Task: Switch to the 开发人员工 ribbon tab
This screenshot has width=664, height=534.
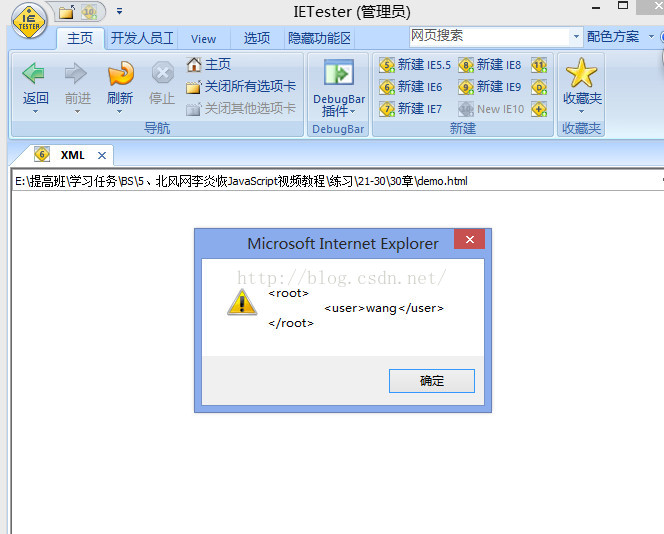Action: [142, 38]
